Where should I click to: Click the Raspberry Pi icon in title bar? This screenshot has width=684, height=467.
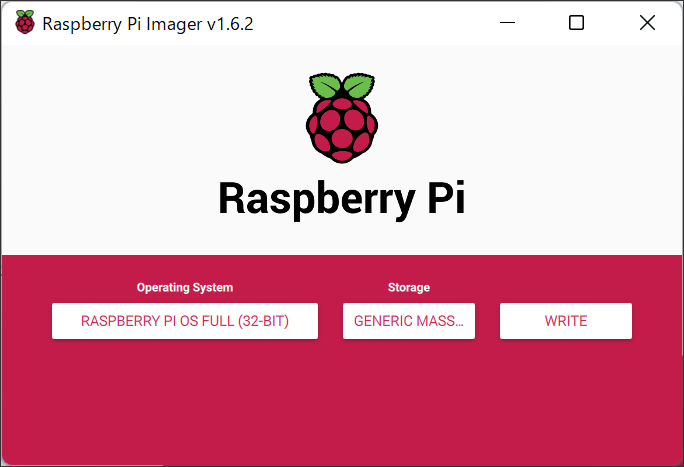pos(25,22)
